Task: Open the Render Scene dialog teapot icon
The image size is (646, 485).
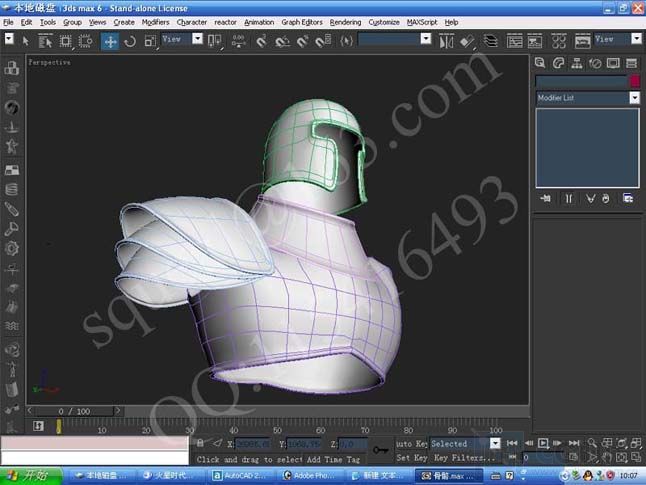Action: (582, 41)
